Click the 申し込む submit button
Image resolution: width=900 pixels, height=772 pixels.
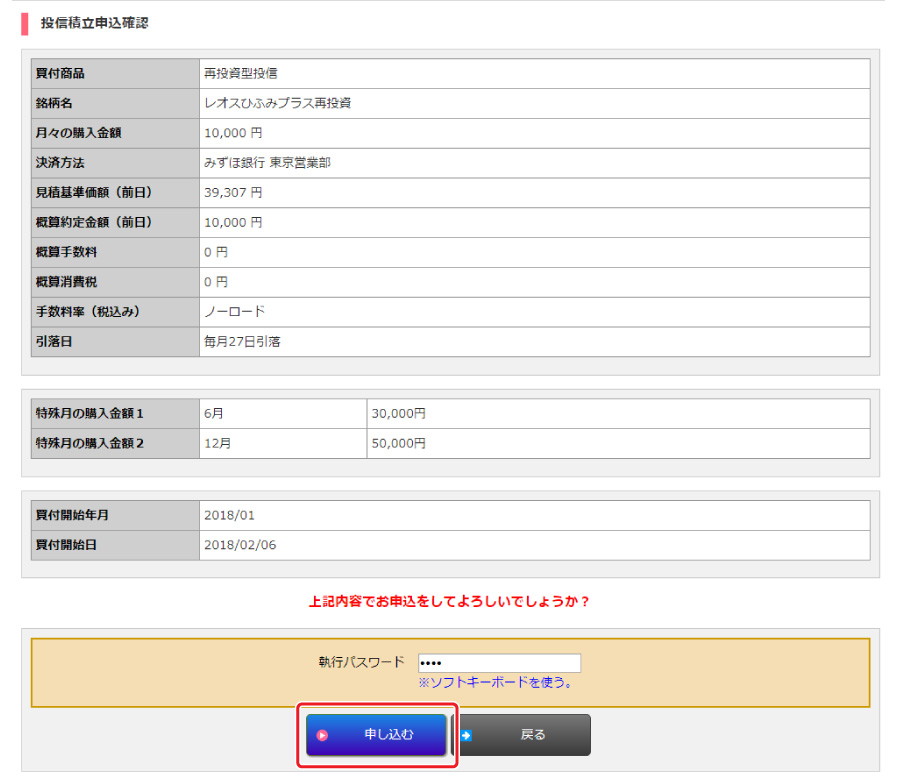point(376,735)
